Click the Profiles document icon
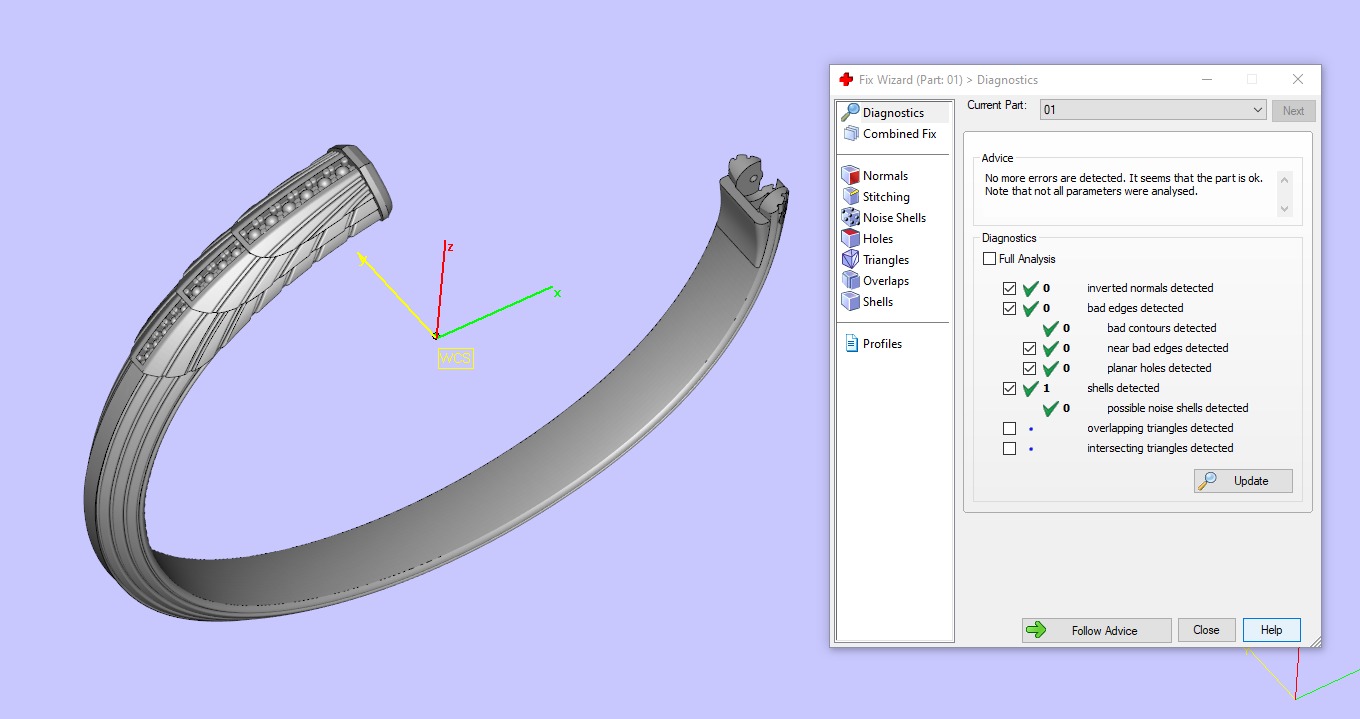1360x719 pixels. 852,343
